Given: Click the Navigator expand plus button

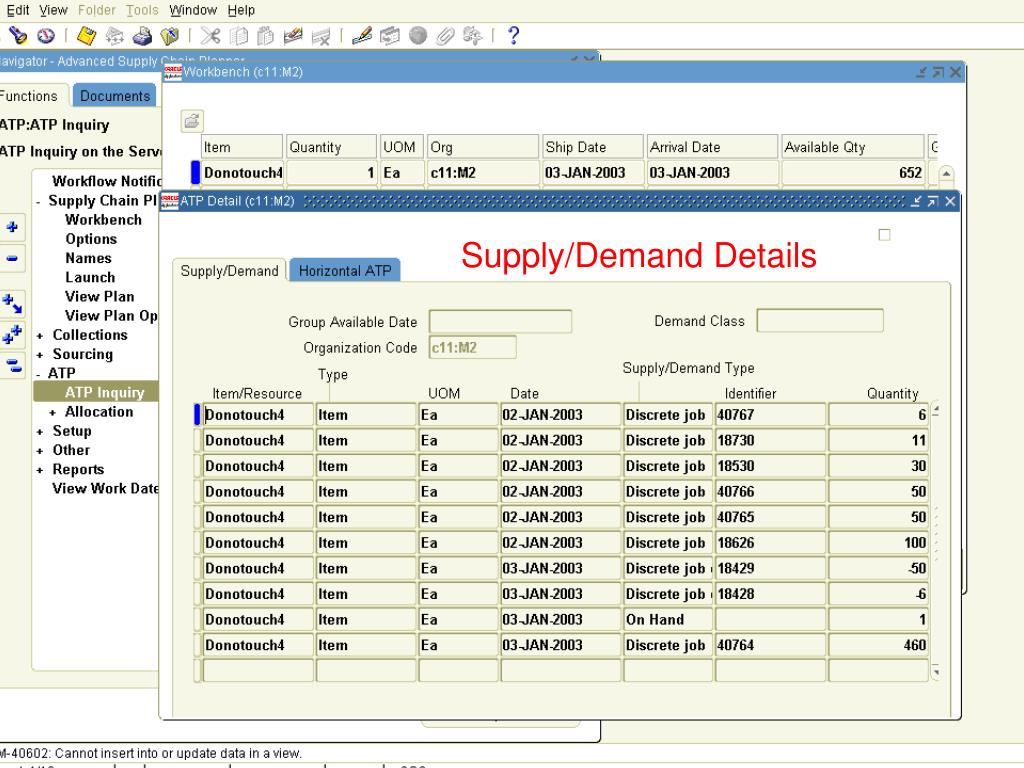Looking at the screenshot, I should coord(12,227).
